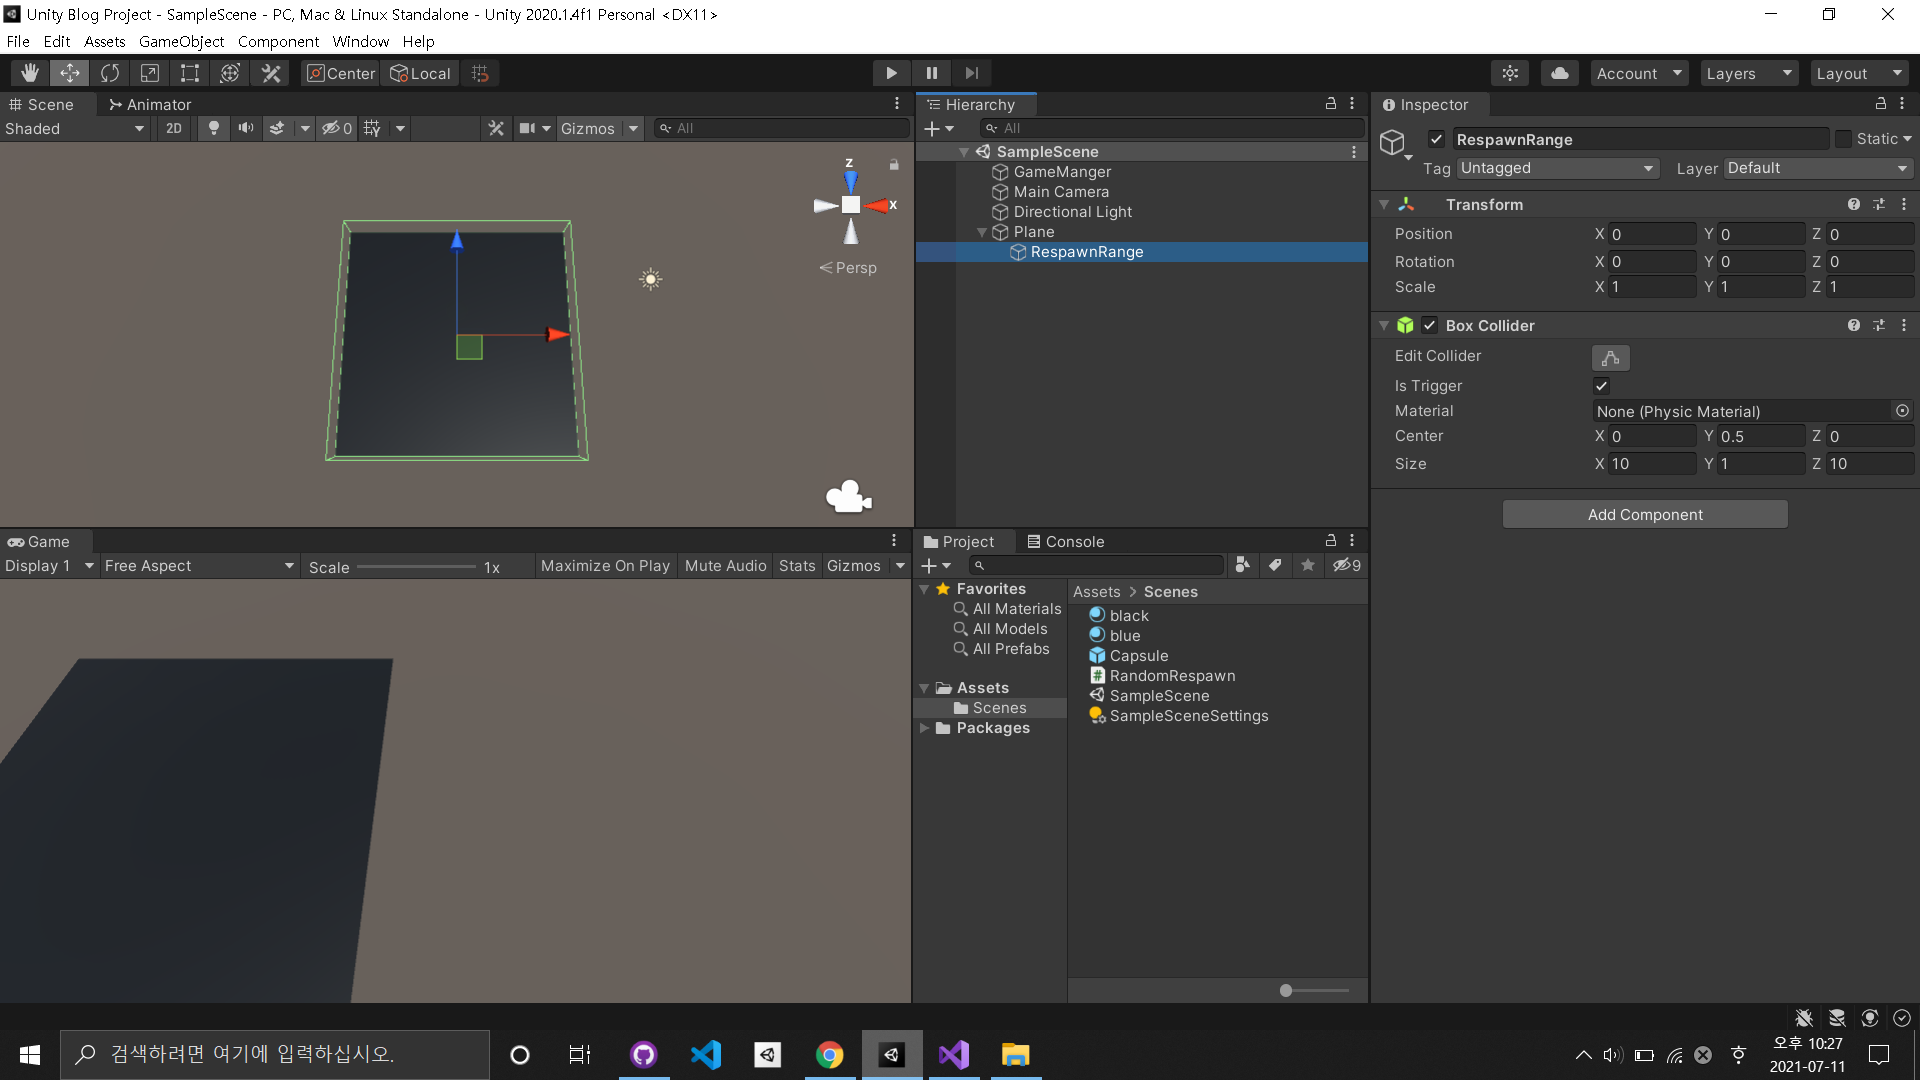Open Transform preset settings
Screen dimensions: 1920x1080
[x=1879, y=204]
